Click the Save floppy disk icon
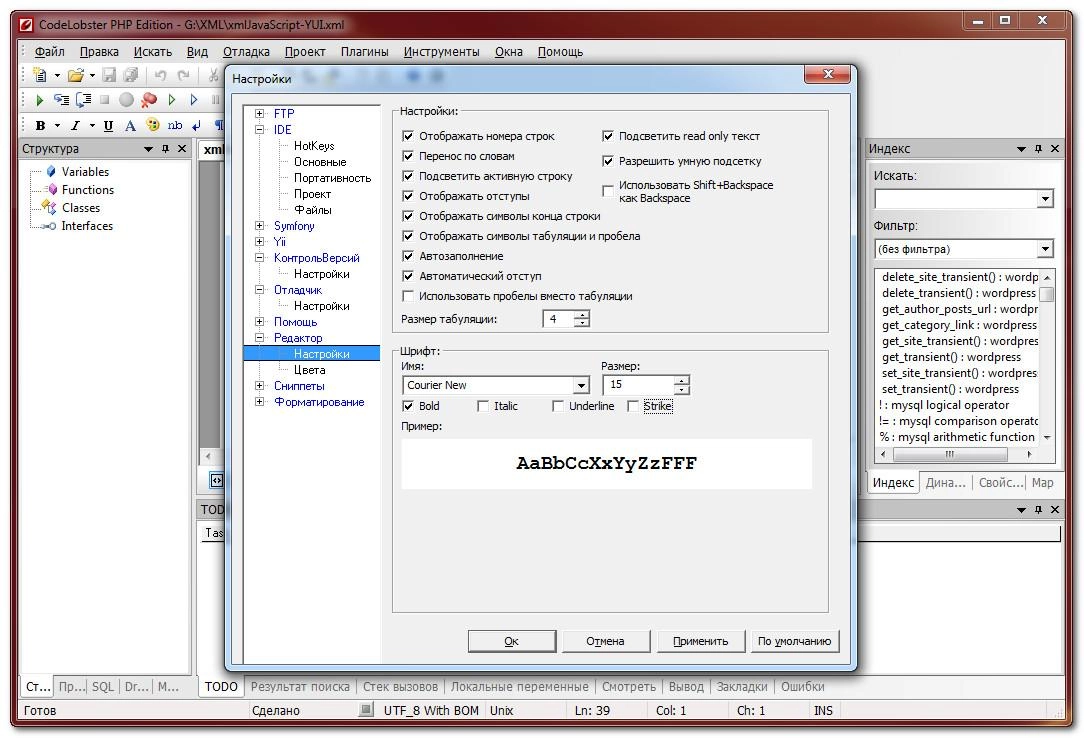The width and height of the screenshot is (1084, 738). click(x=109, y=75)
